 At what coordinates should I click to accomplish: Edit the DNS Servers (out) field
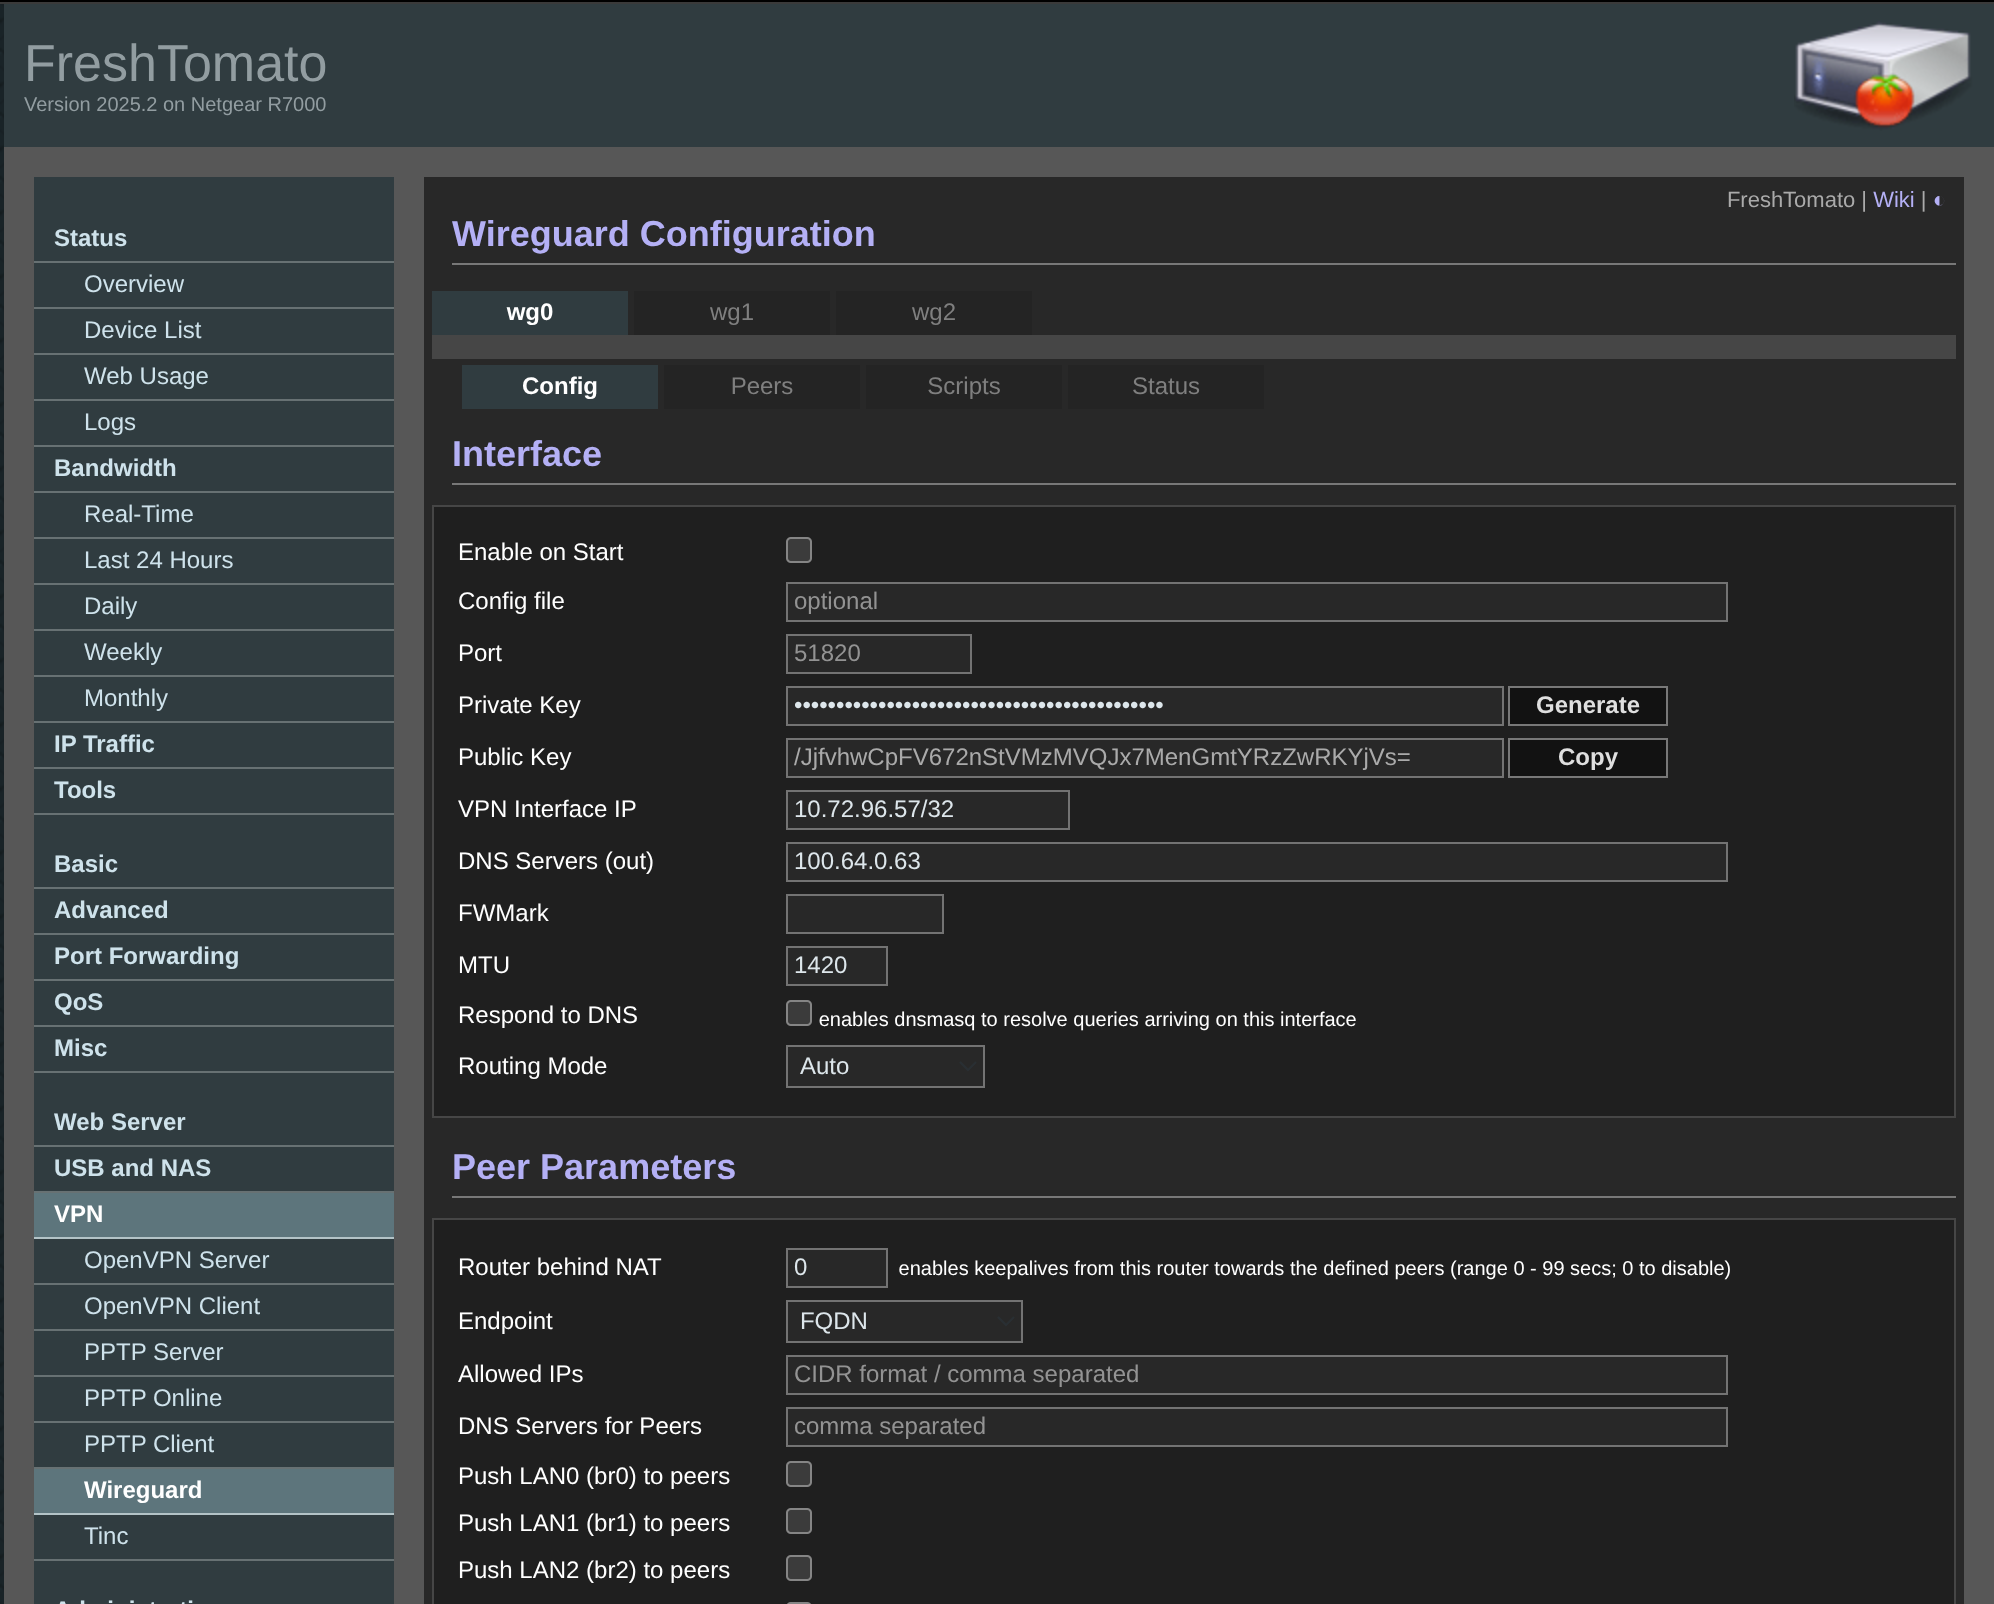1256,862
